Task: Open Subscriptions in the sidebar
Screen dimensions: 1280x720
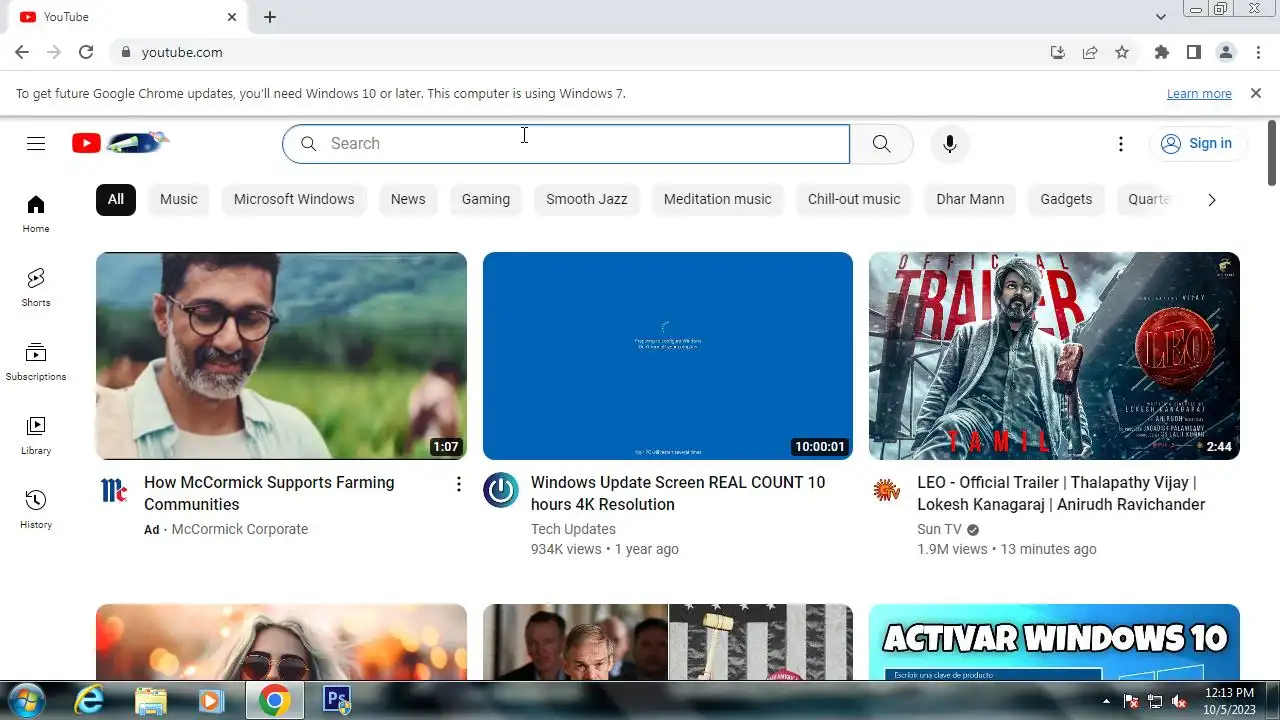Action: point(36,362)
